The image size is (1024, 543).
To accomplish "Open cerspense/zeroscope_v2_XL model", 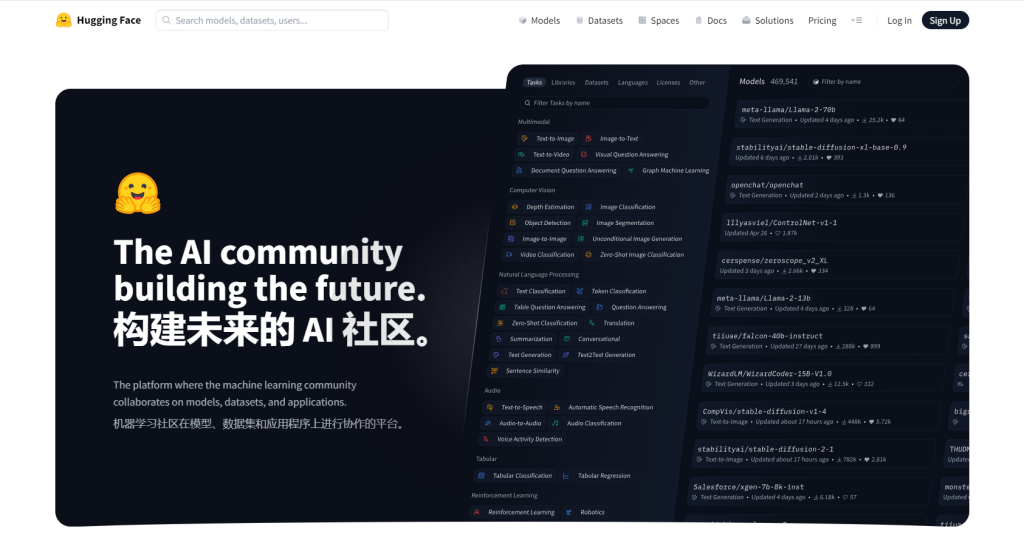I will tap(836, 265).
